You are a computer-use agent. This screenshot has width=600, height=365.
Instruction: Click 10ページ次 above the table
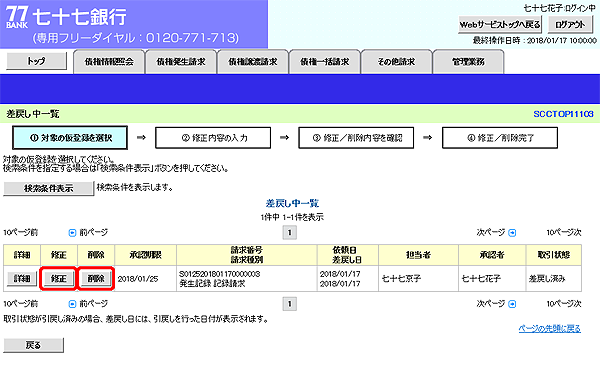(564, 233)
